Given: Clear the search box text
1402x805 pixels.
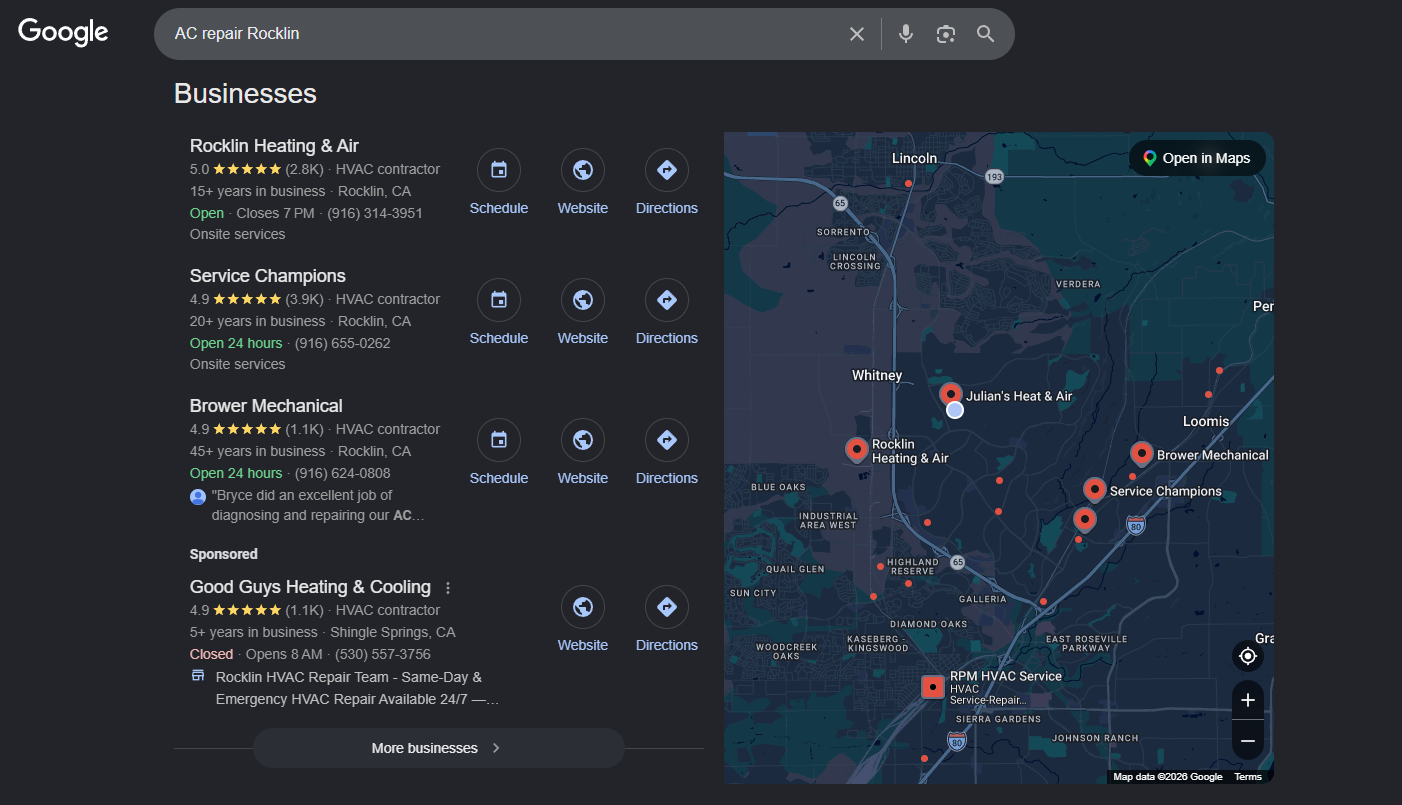Looking at the screenshot, I should [857, 34].
